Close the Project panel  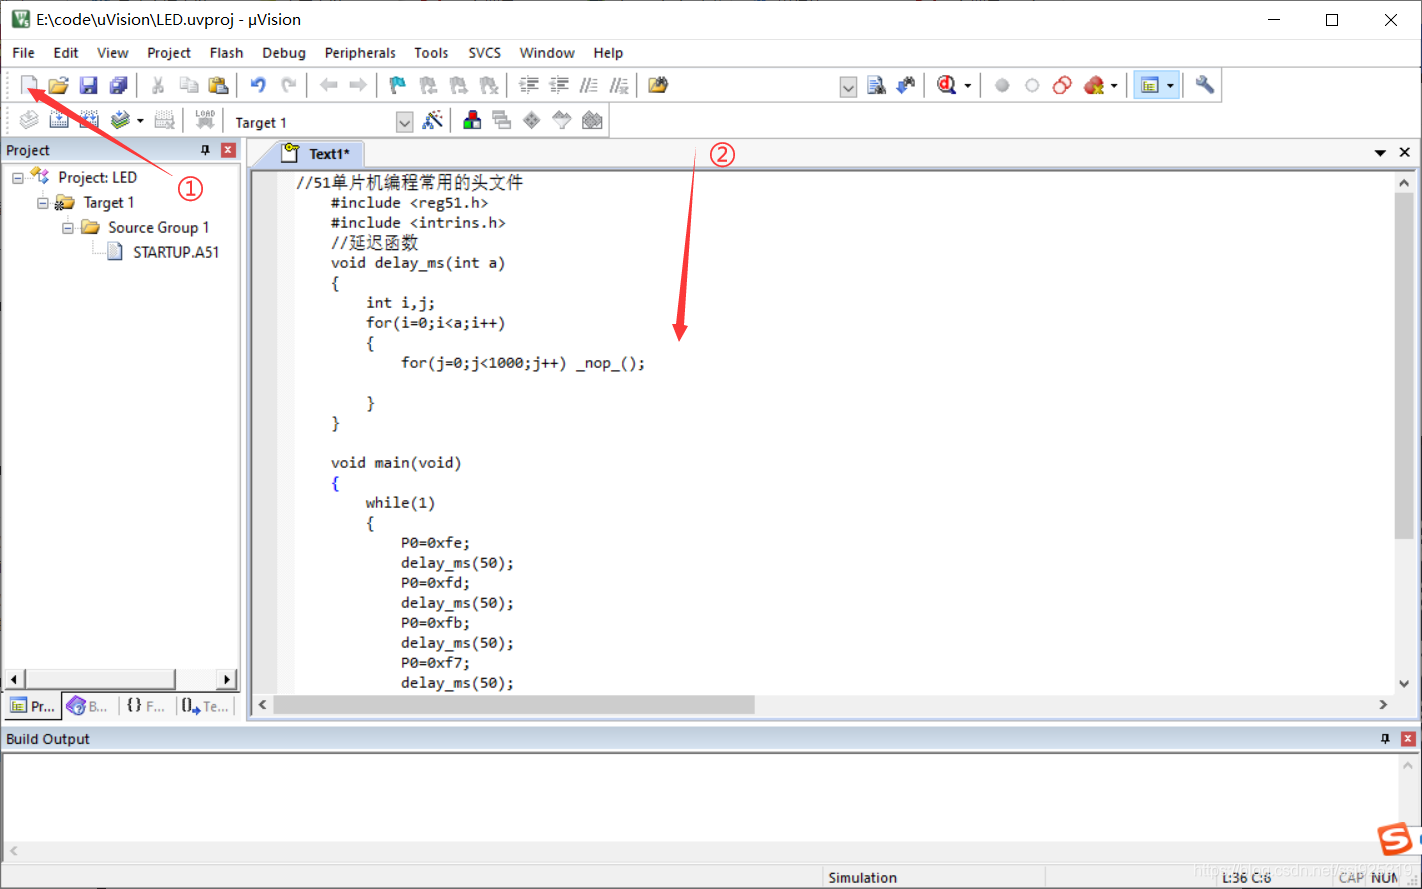pyautogui.click(x=228, y=150)
